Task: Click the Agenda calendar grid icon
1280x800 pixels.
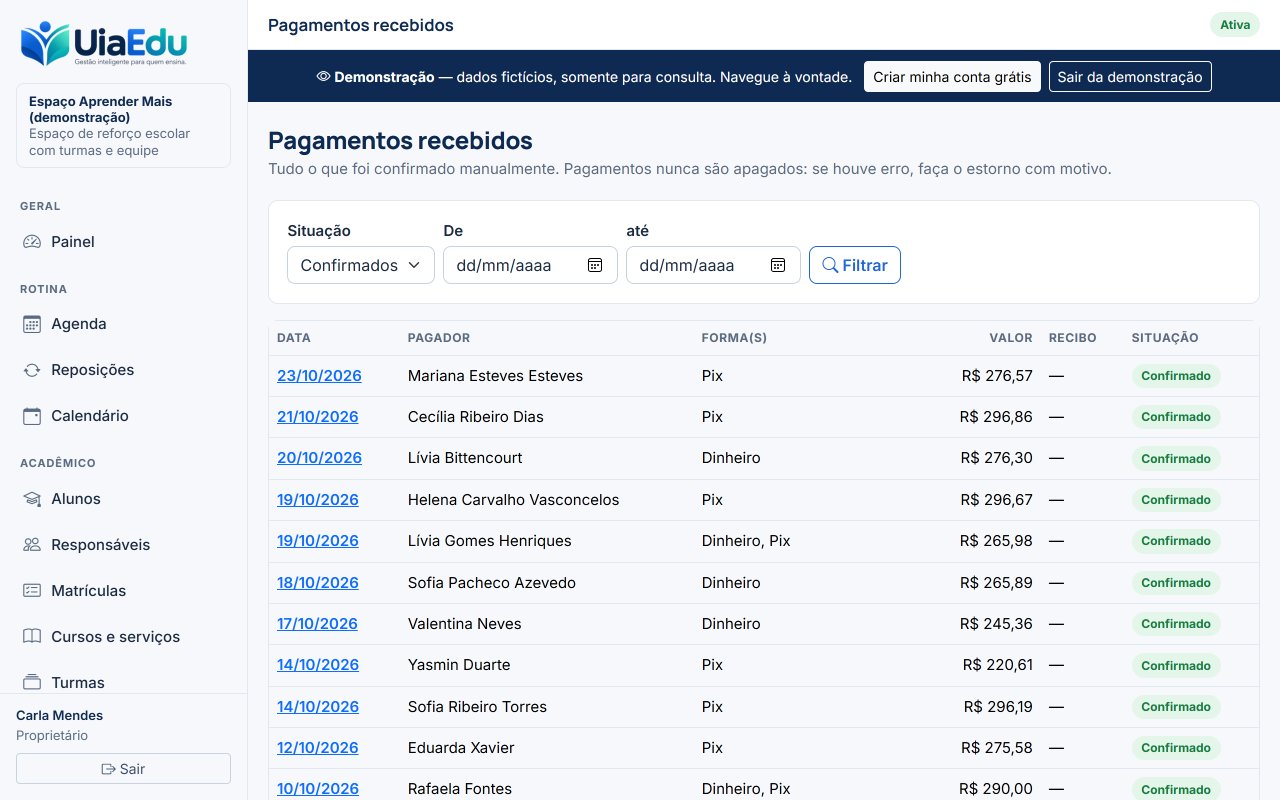Action: coord(32,324)
